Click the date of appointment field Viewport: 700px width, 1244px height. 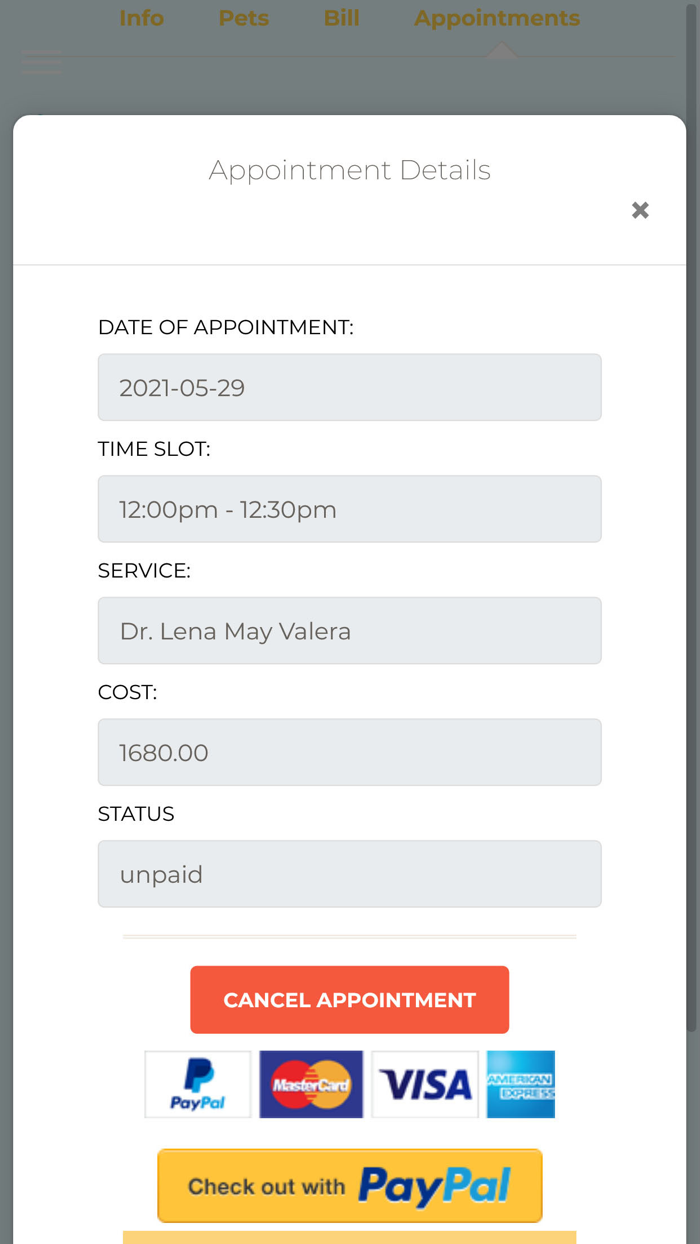[349, 387]
